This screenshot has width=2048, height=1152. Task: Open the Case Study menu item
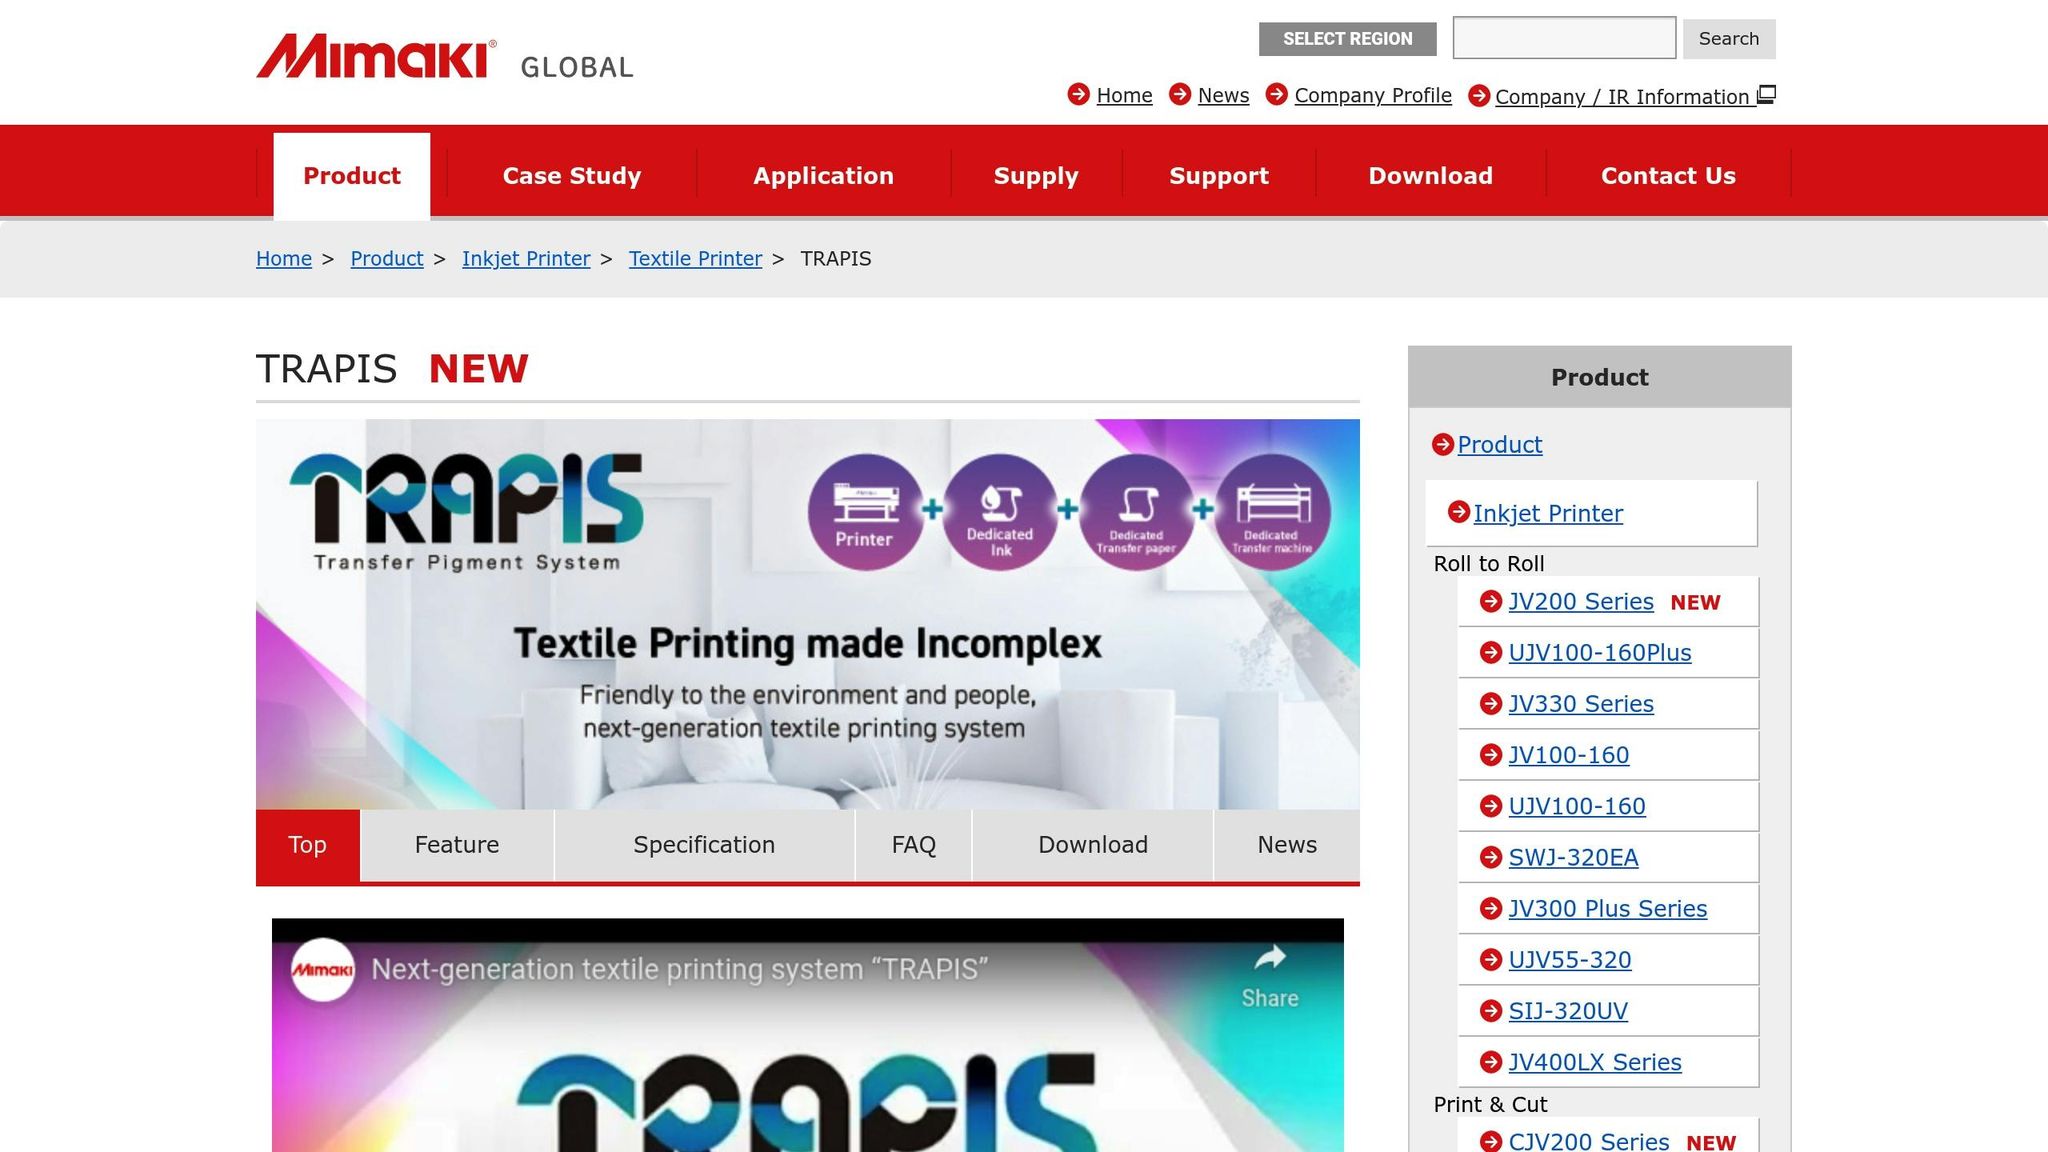(x=571, y=175)
